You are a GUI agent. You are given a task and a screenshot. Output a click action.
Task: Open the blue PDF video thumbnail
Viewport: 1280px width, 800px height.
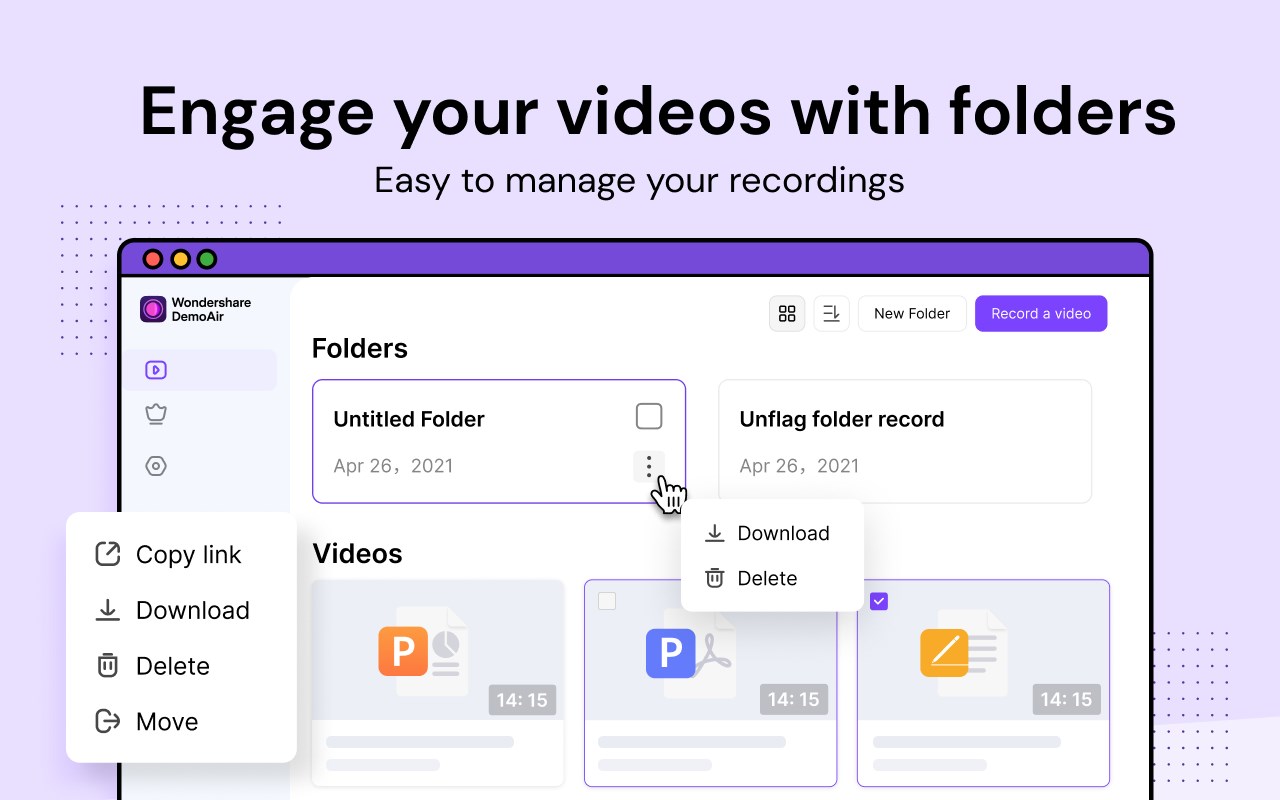point(710,650)
